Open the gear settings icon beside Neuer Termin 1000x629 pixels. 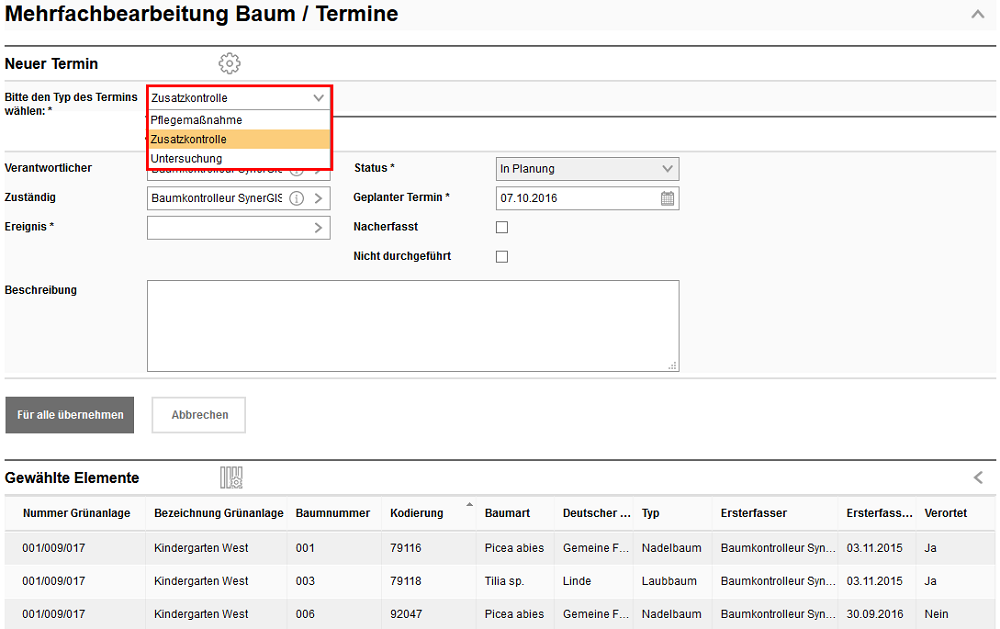[x=230, y=63]
